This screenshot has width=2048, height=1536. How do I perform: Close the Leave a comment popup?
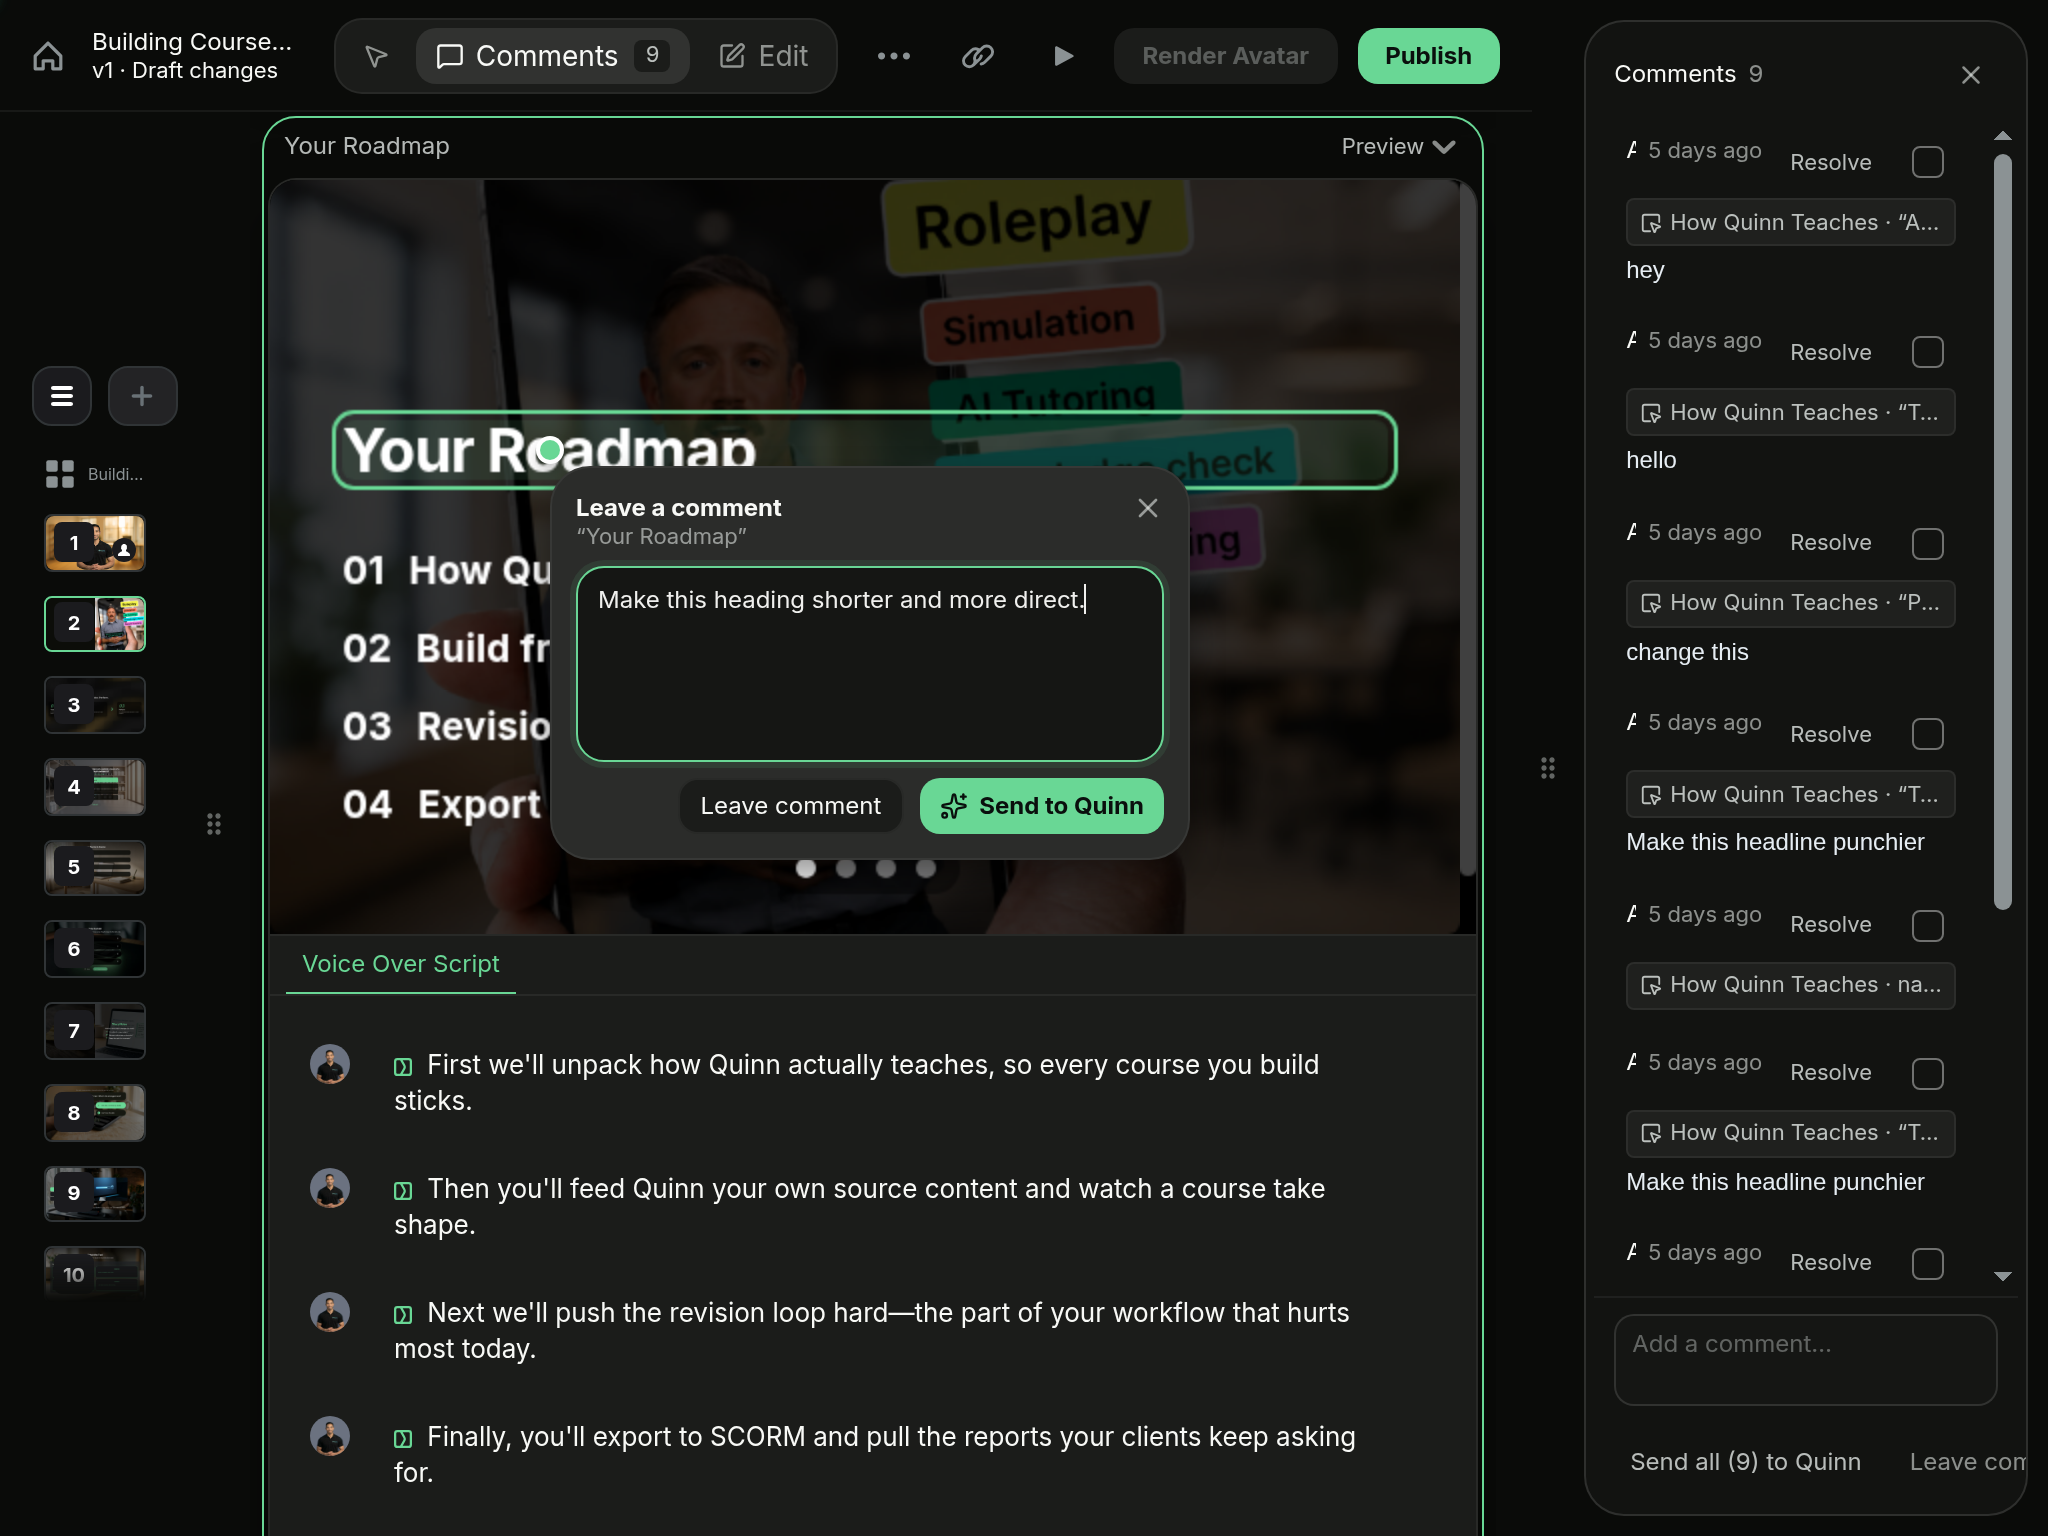tap(1148, 508)
